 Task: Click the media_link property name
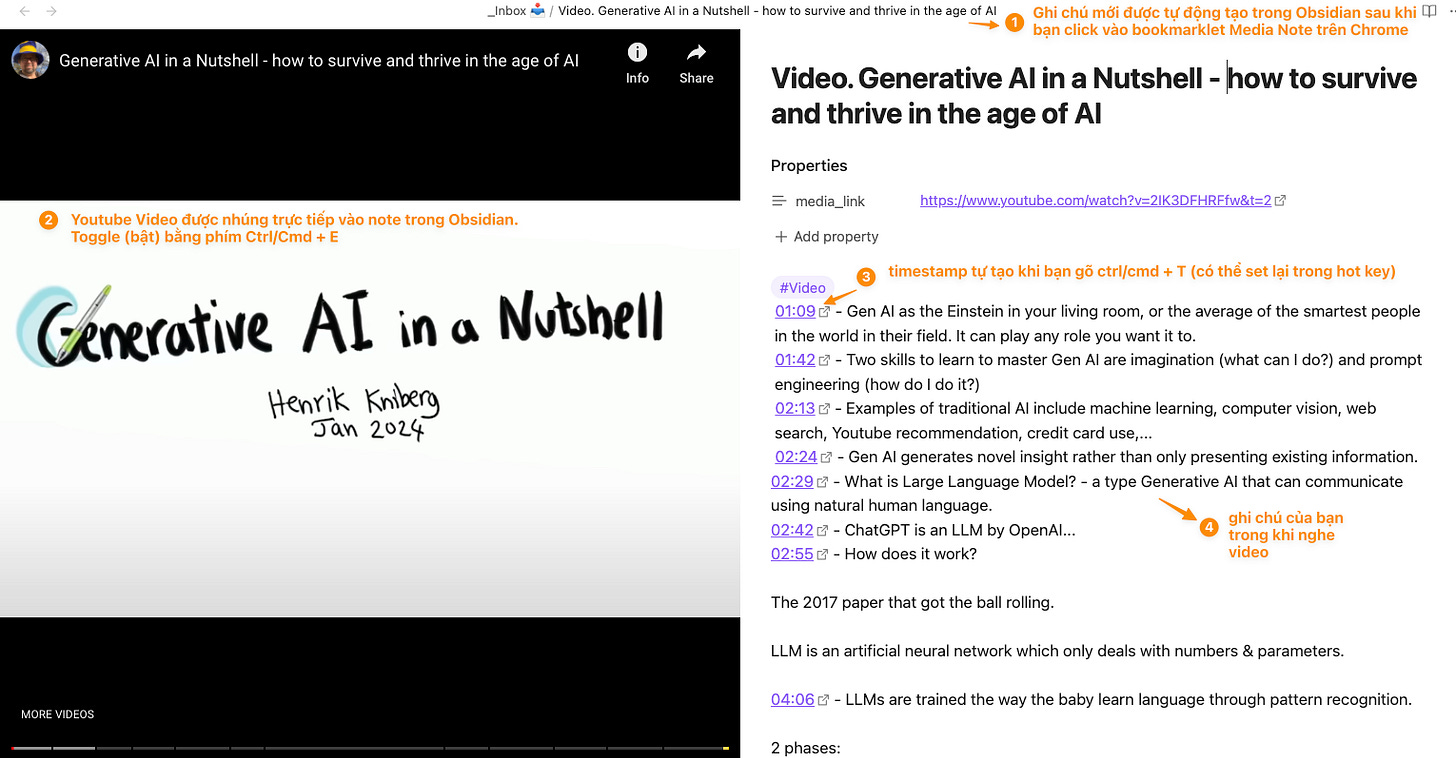pos(830,201)
